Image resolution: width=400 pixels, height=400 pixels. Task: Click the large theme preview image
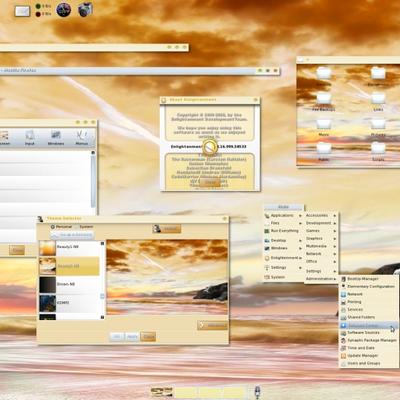[167, 277]
